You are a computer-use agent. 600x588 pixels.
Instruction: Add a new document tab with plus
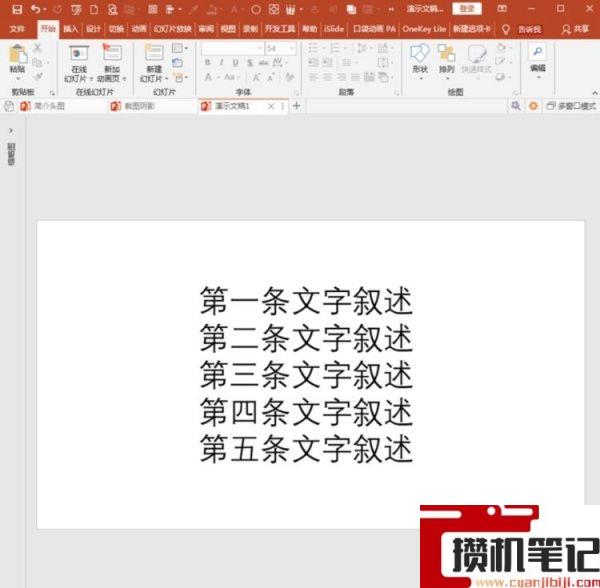pos(296,106)
